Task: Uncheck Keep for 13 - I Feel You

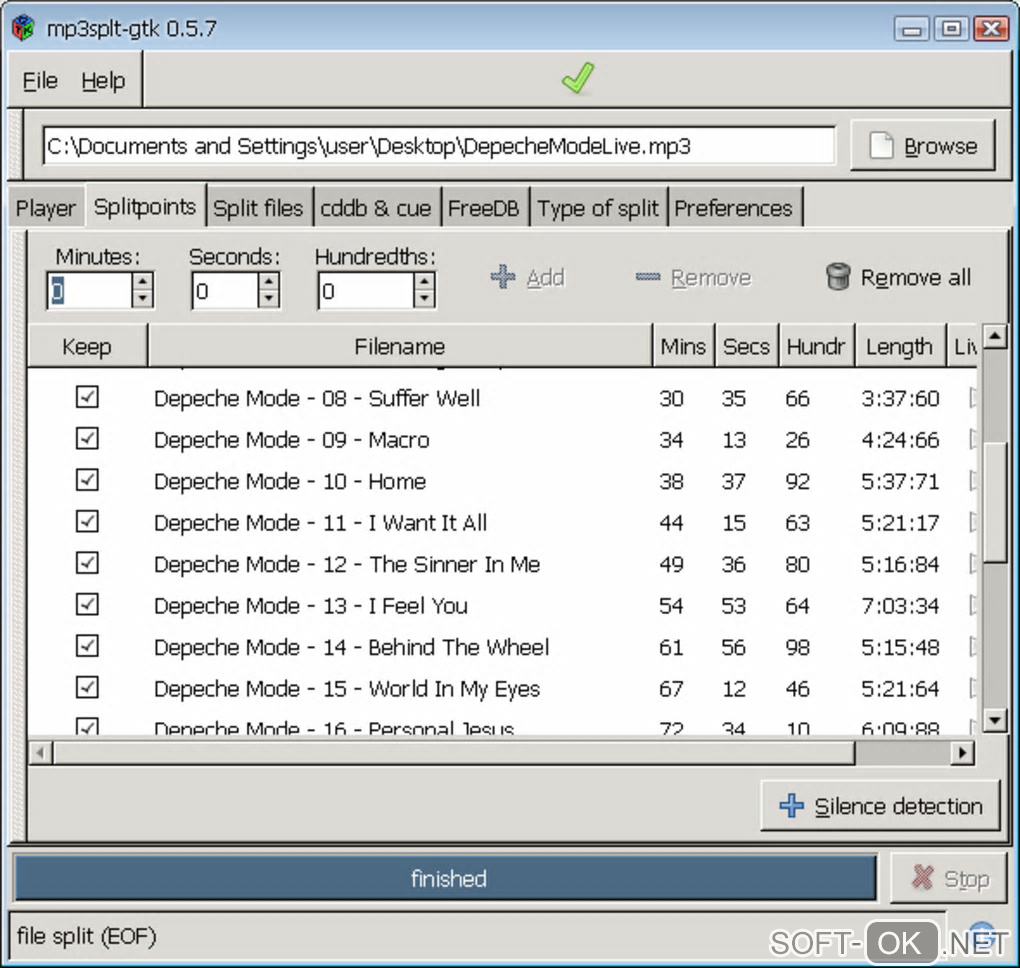Action: click(87, 604)
